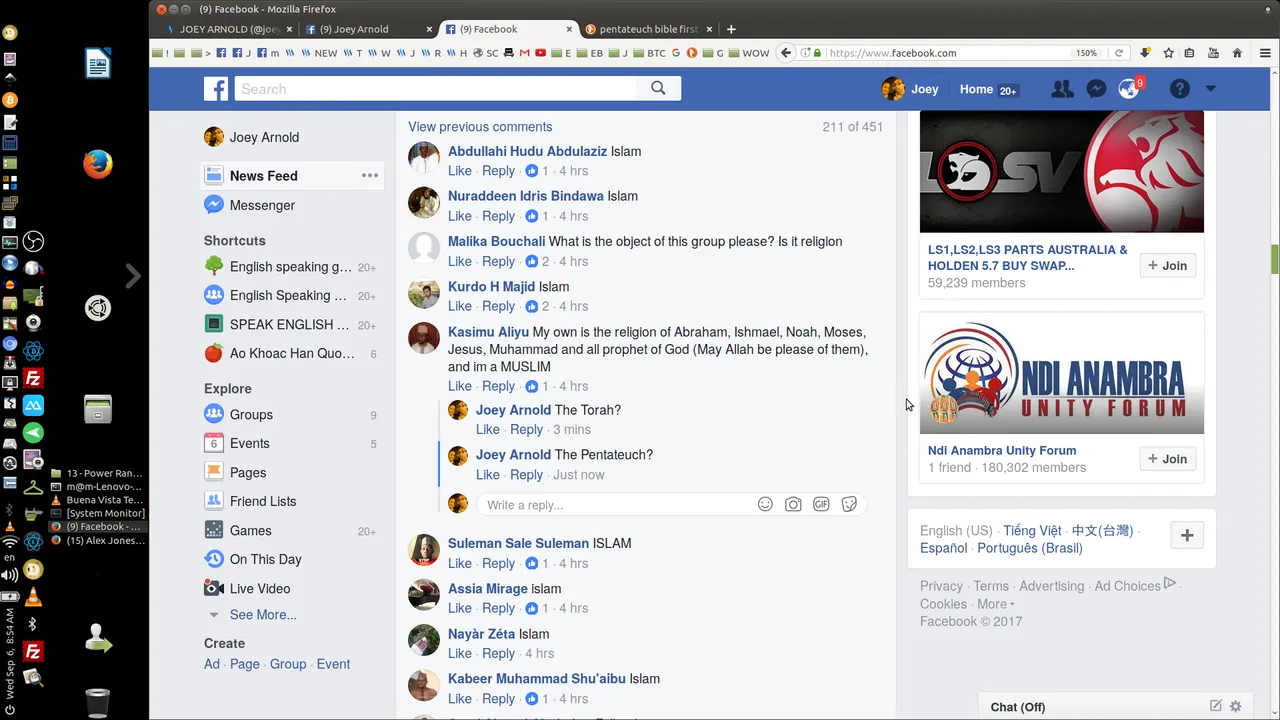Image resolution: width=1280 pixels, height=720 pixels.
Task: Open Events in Explore section
Action: pos(249,443)
